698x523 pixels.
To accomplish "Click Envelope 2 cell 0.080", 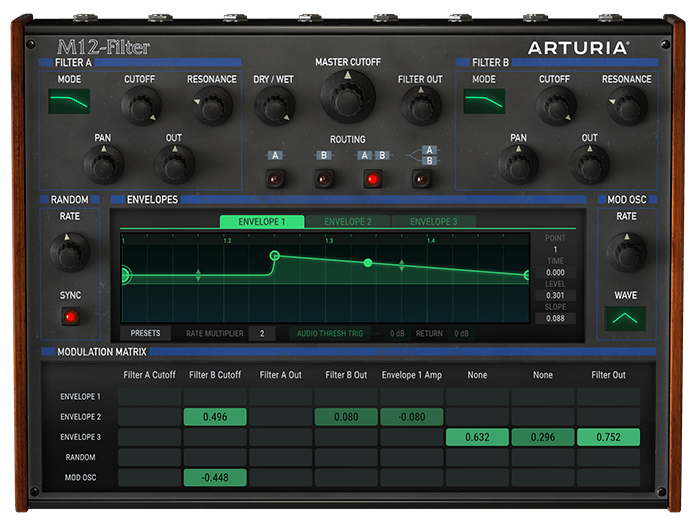I will click(x=346, y=417).
